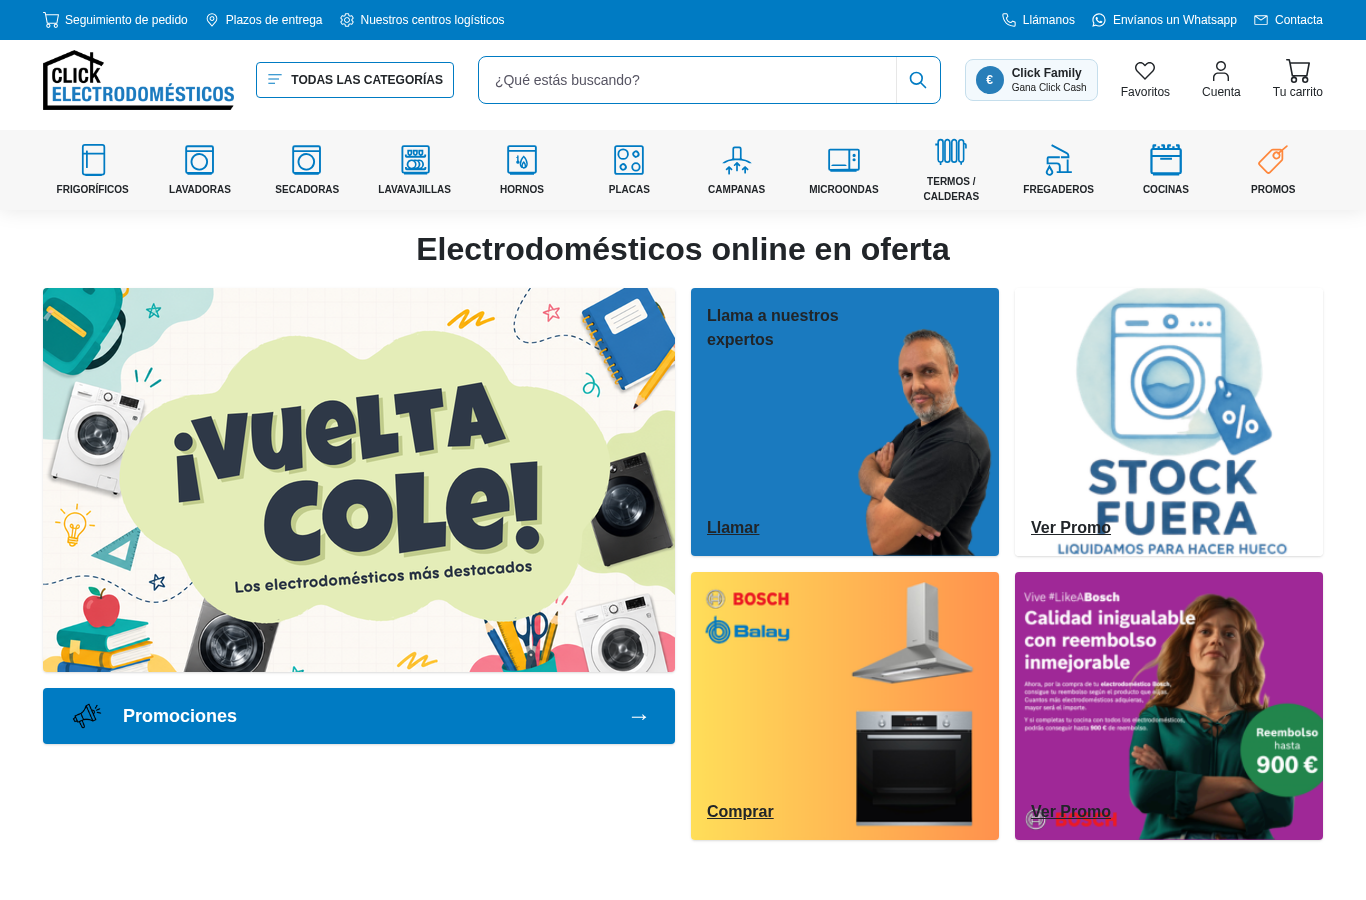Click the Seguimiento de pedido link

click(x=126, y=20)
